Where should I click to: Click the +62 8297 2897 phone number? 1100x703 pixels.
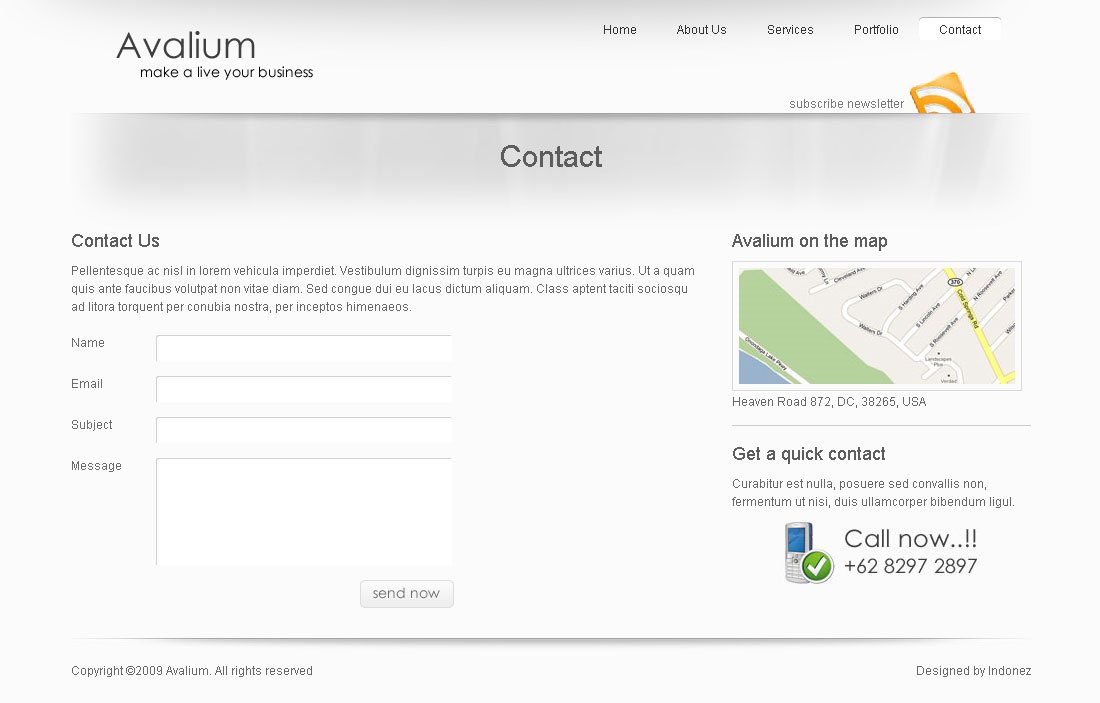[x=910, y=566]
